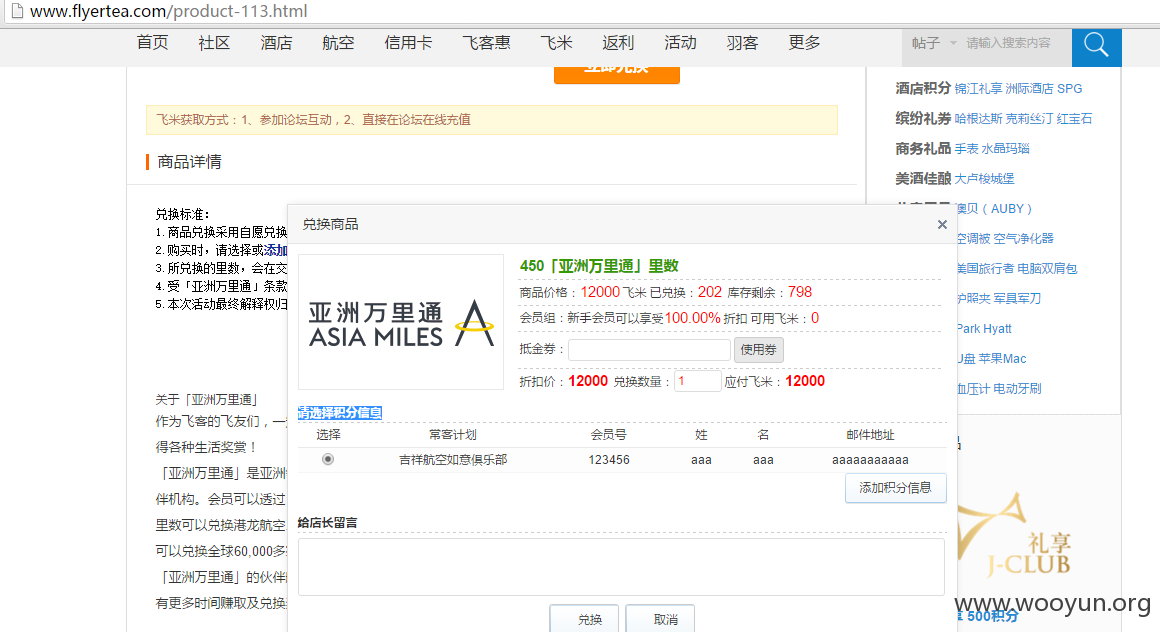Open the 大卢梭城堡 link
The image size is (1160, 632).
pyautogui.click(x=985, y=178)
